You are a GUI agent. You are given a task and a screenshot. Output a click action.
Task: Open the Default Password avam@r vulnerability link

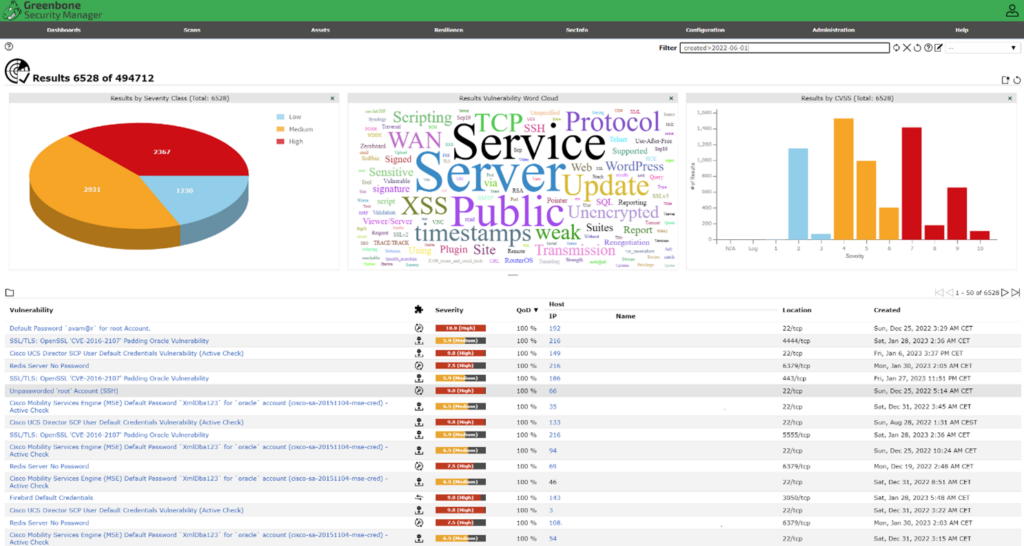tap(80, 329)
